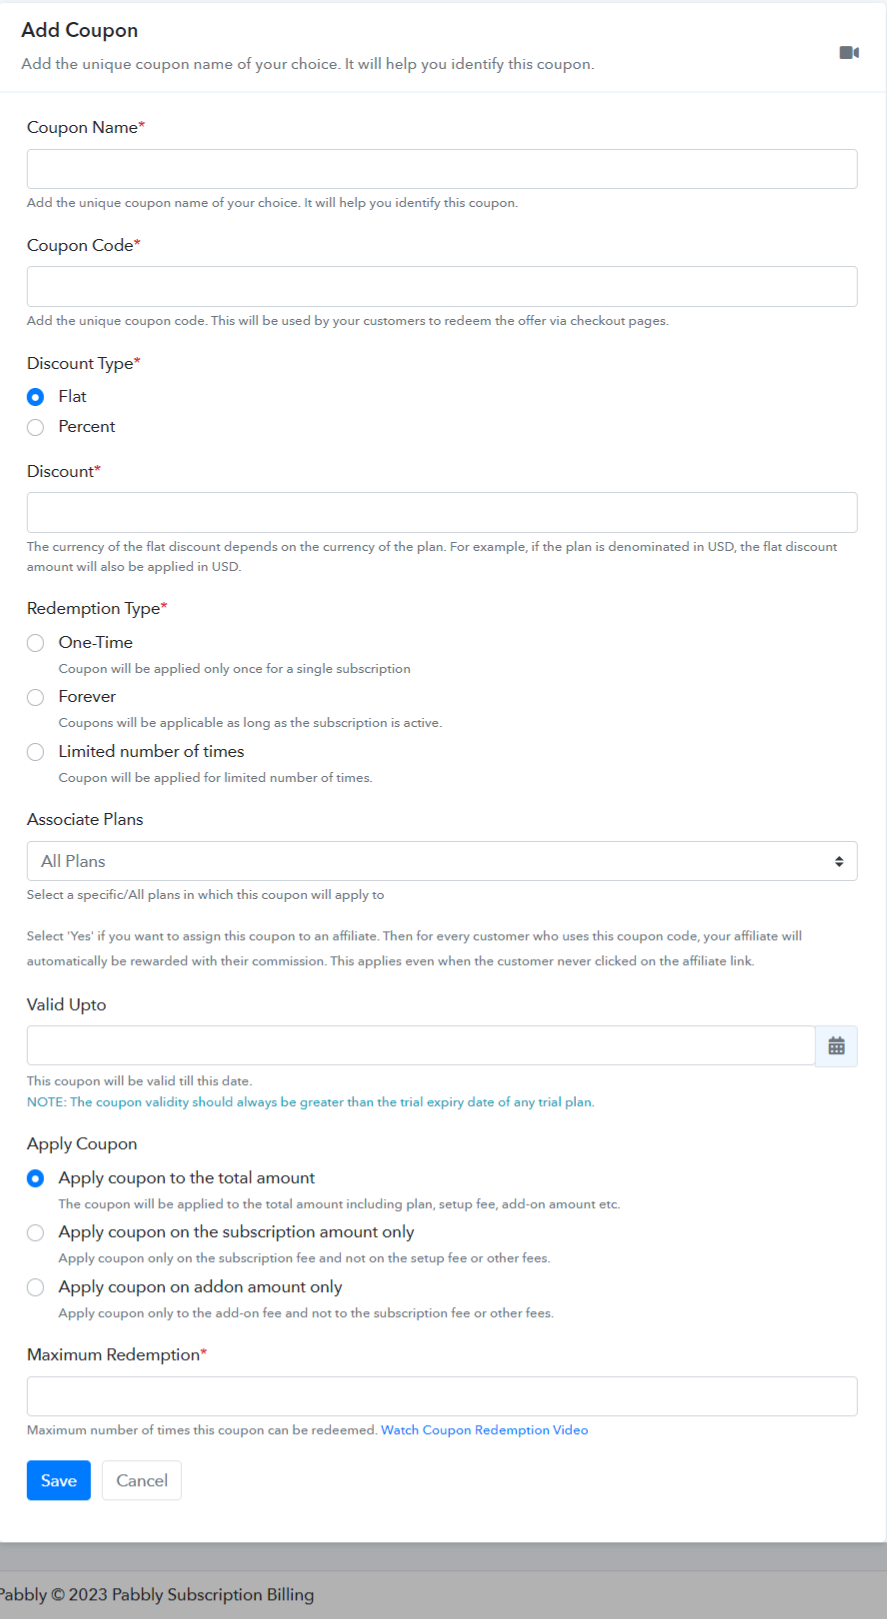
Task: Open Watch Coupon Redemption Video link
Action: [485, 1430]
